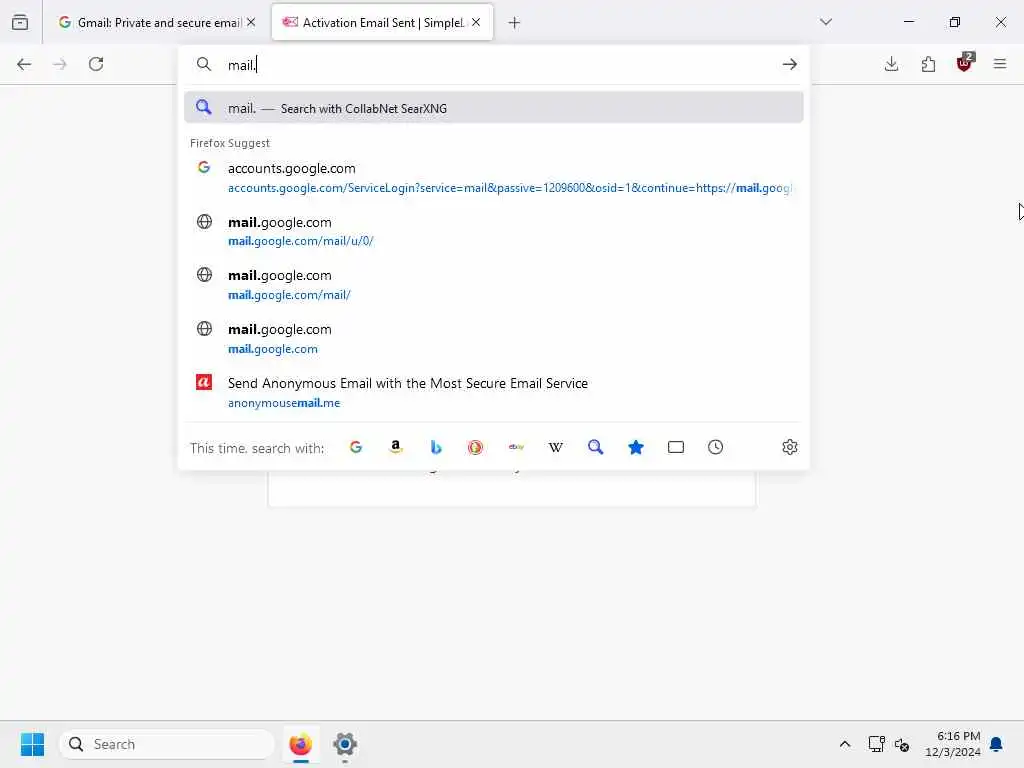
Task: Open Firefox from the taskbar
Action: tap(300, 744)
